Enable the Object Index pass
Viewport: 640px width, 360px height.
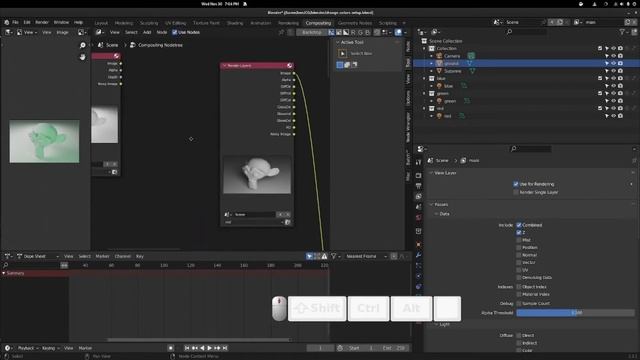click(519, 287)
